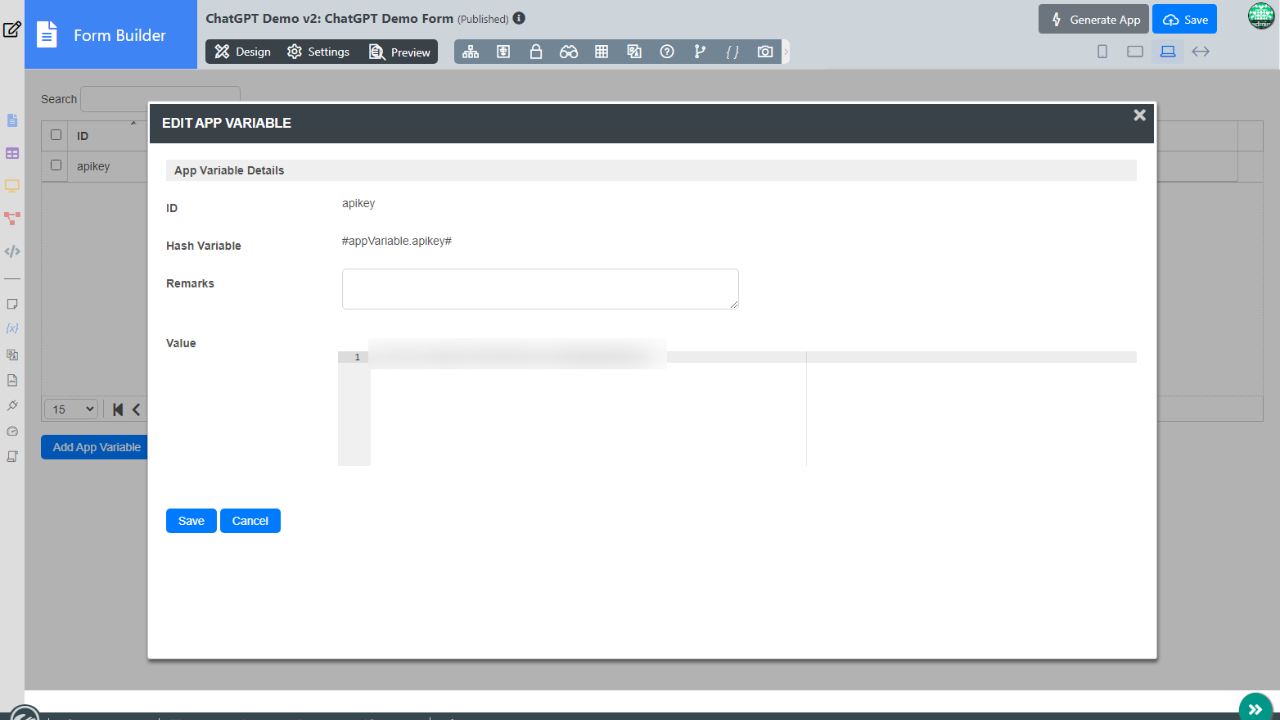Switch to mobile phone preview size
This screenshot has height=720, width=1280.
pyautogui.click(x=1102, y=52)
